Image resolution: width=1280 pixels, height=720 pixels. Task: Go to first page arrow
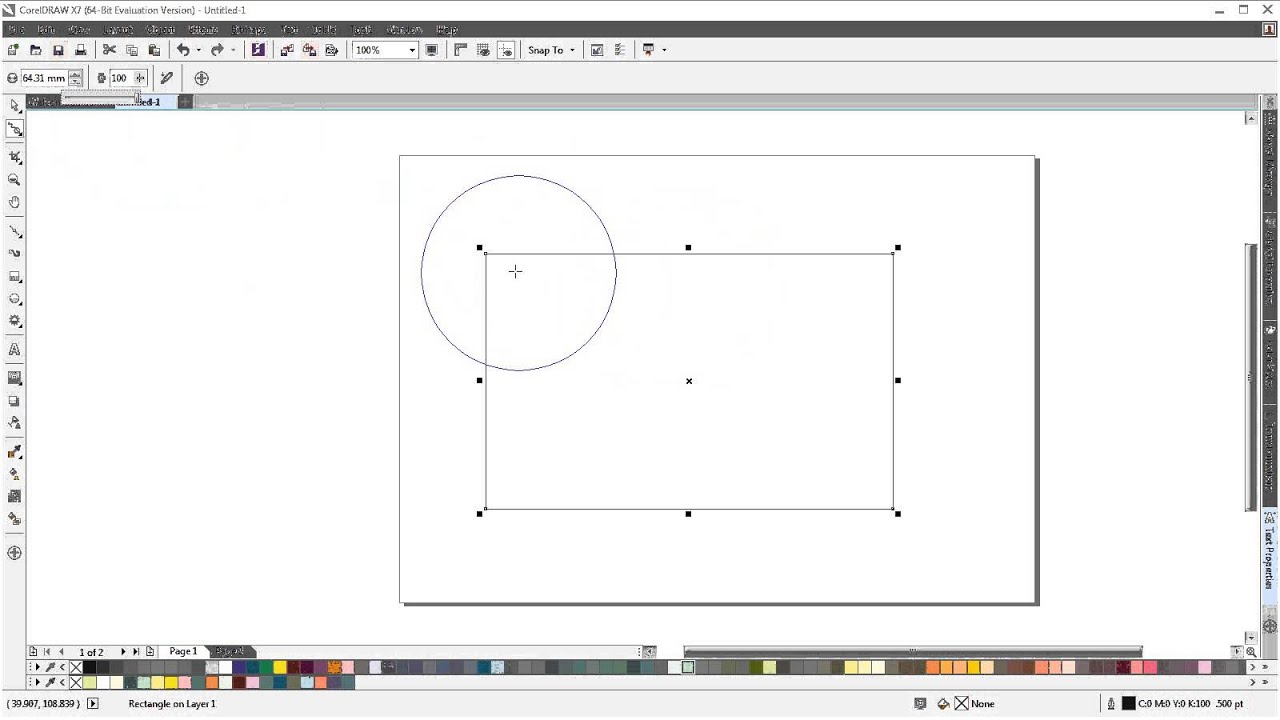[46, 652]
